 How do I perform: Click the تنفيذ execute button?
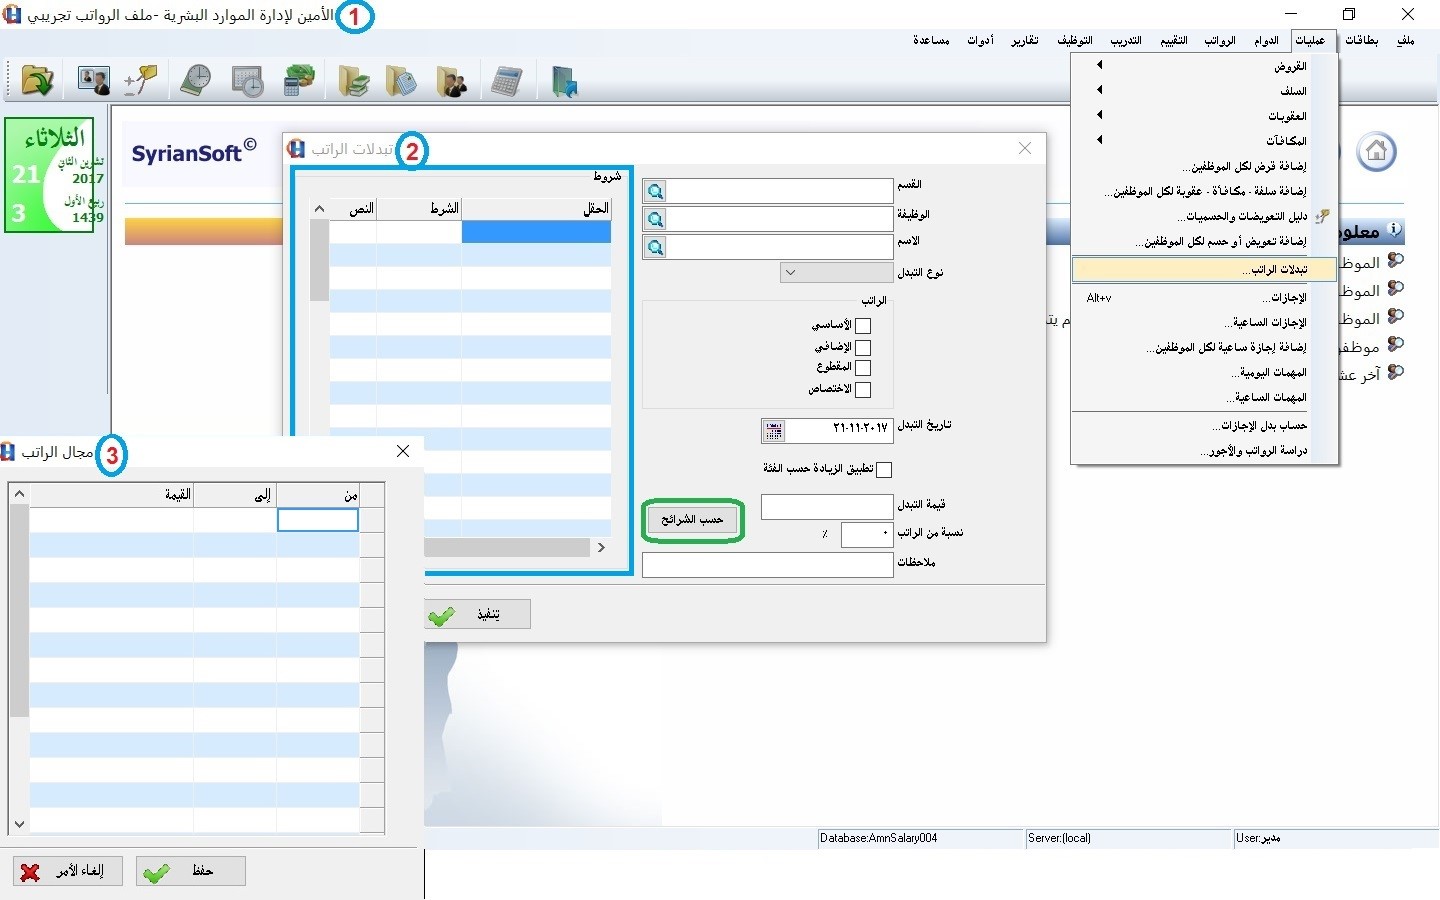click(477, 614)
